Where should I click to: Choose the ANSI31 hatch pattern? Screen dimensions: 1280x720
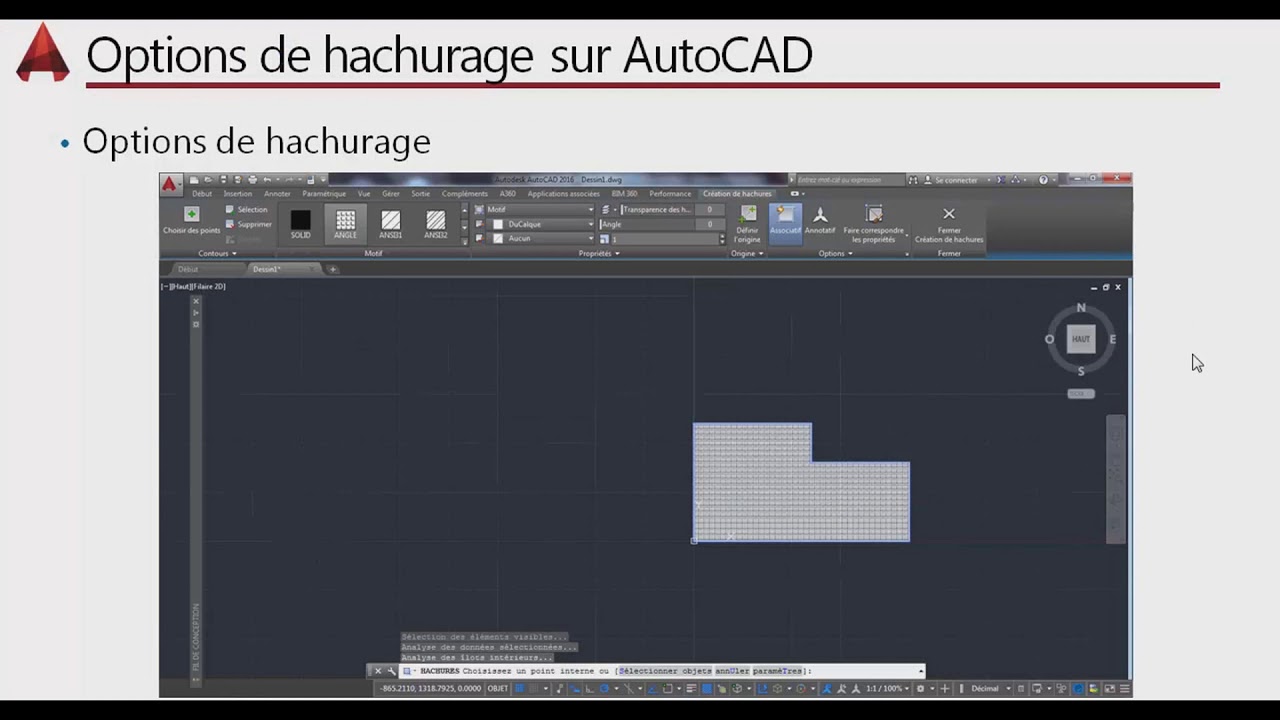click(x=391, y=224)
